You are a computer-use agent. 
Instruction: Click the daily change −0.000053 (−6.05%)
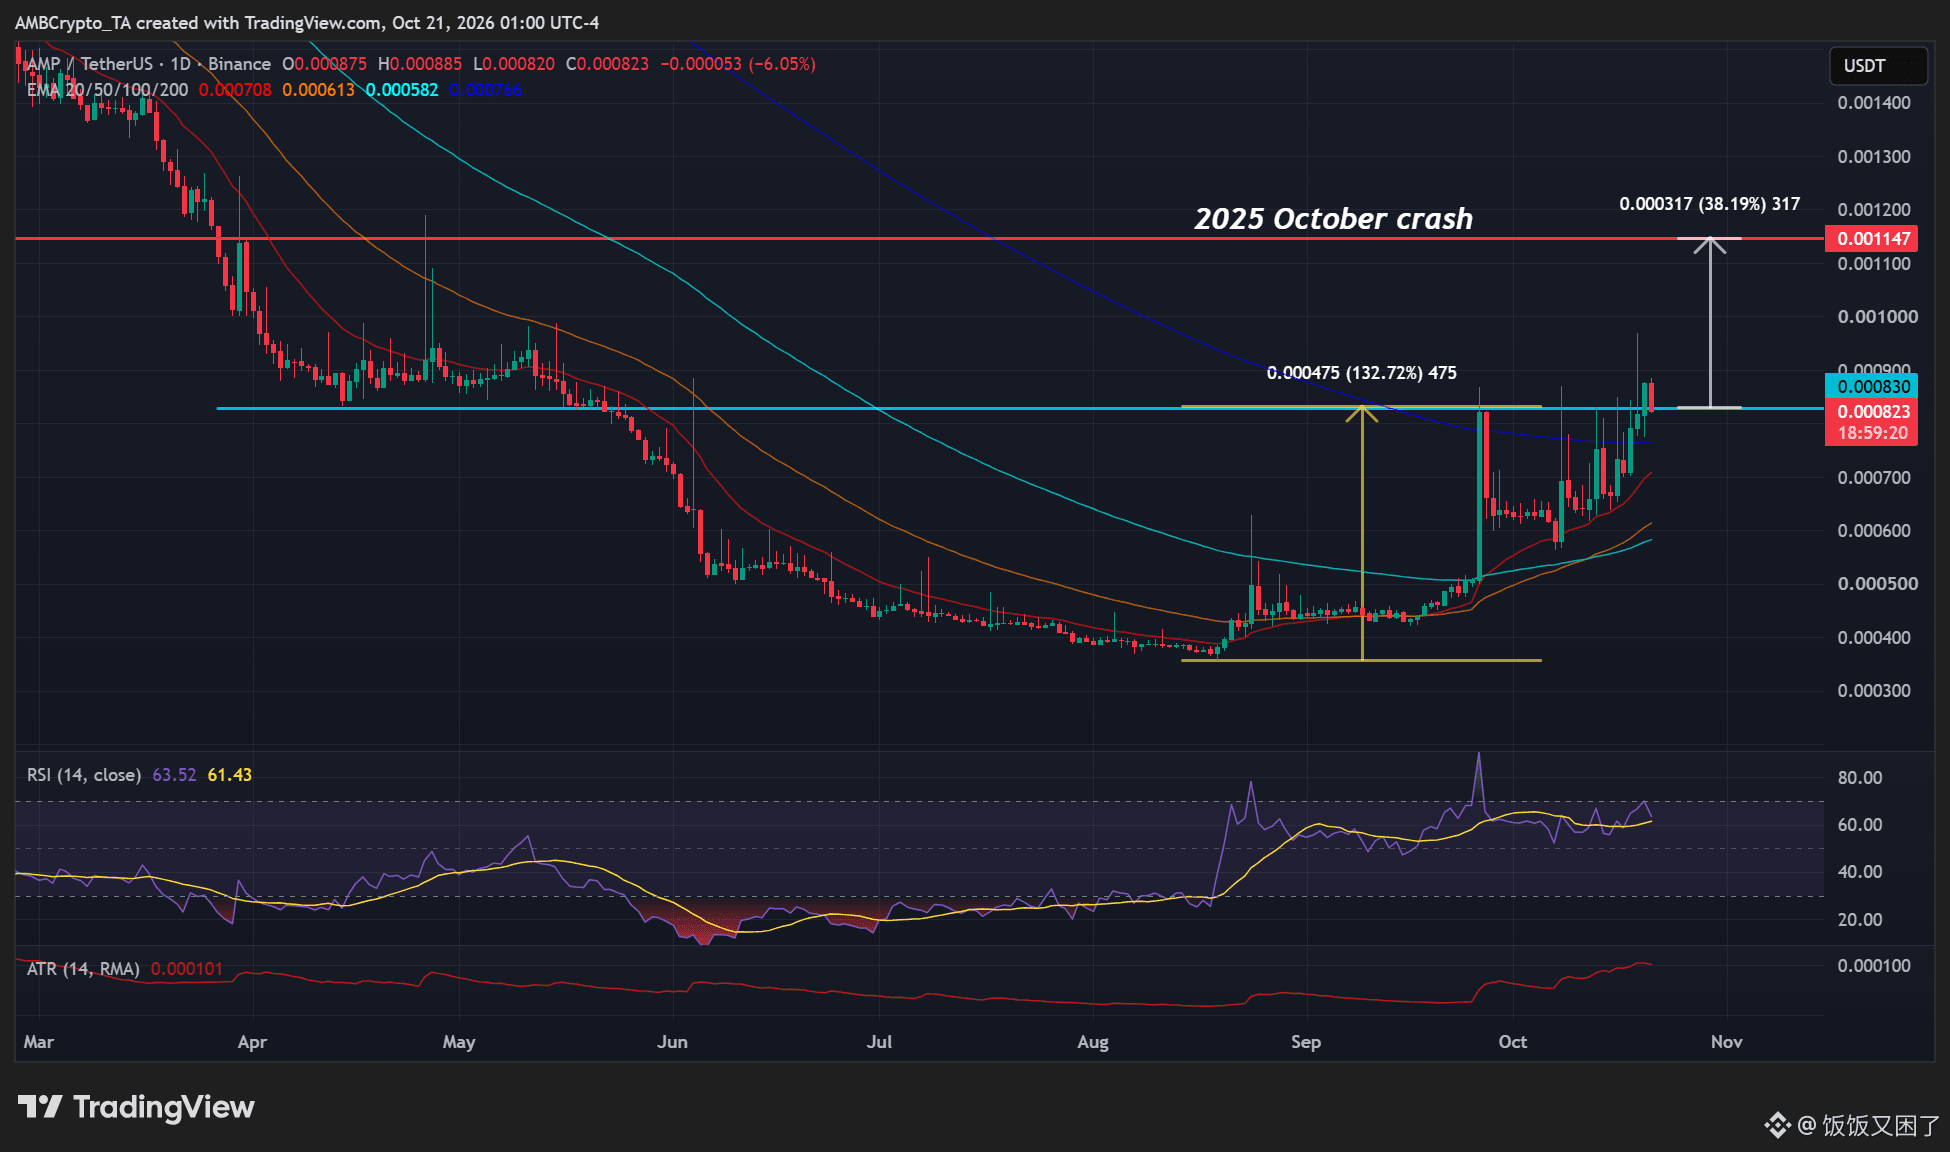point(738,64)
